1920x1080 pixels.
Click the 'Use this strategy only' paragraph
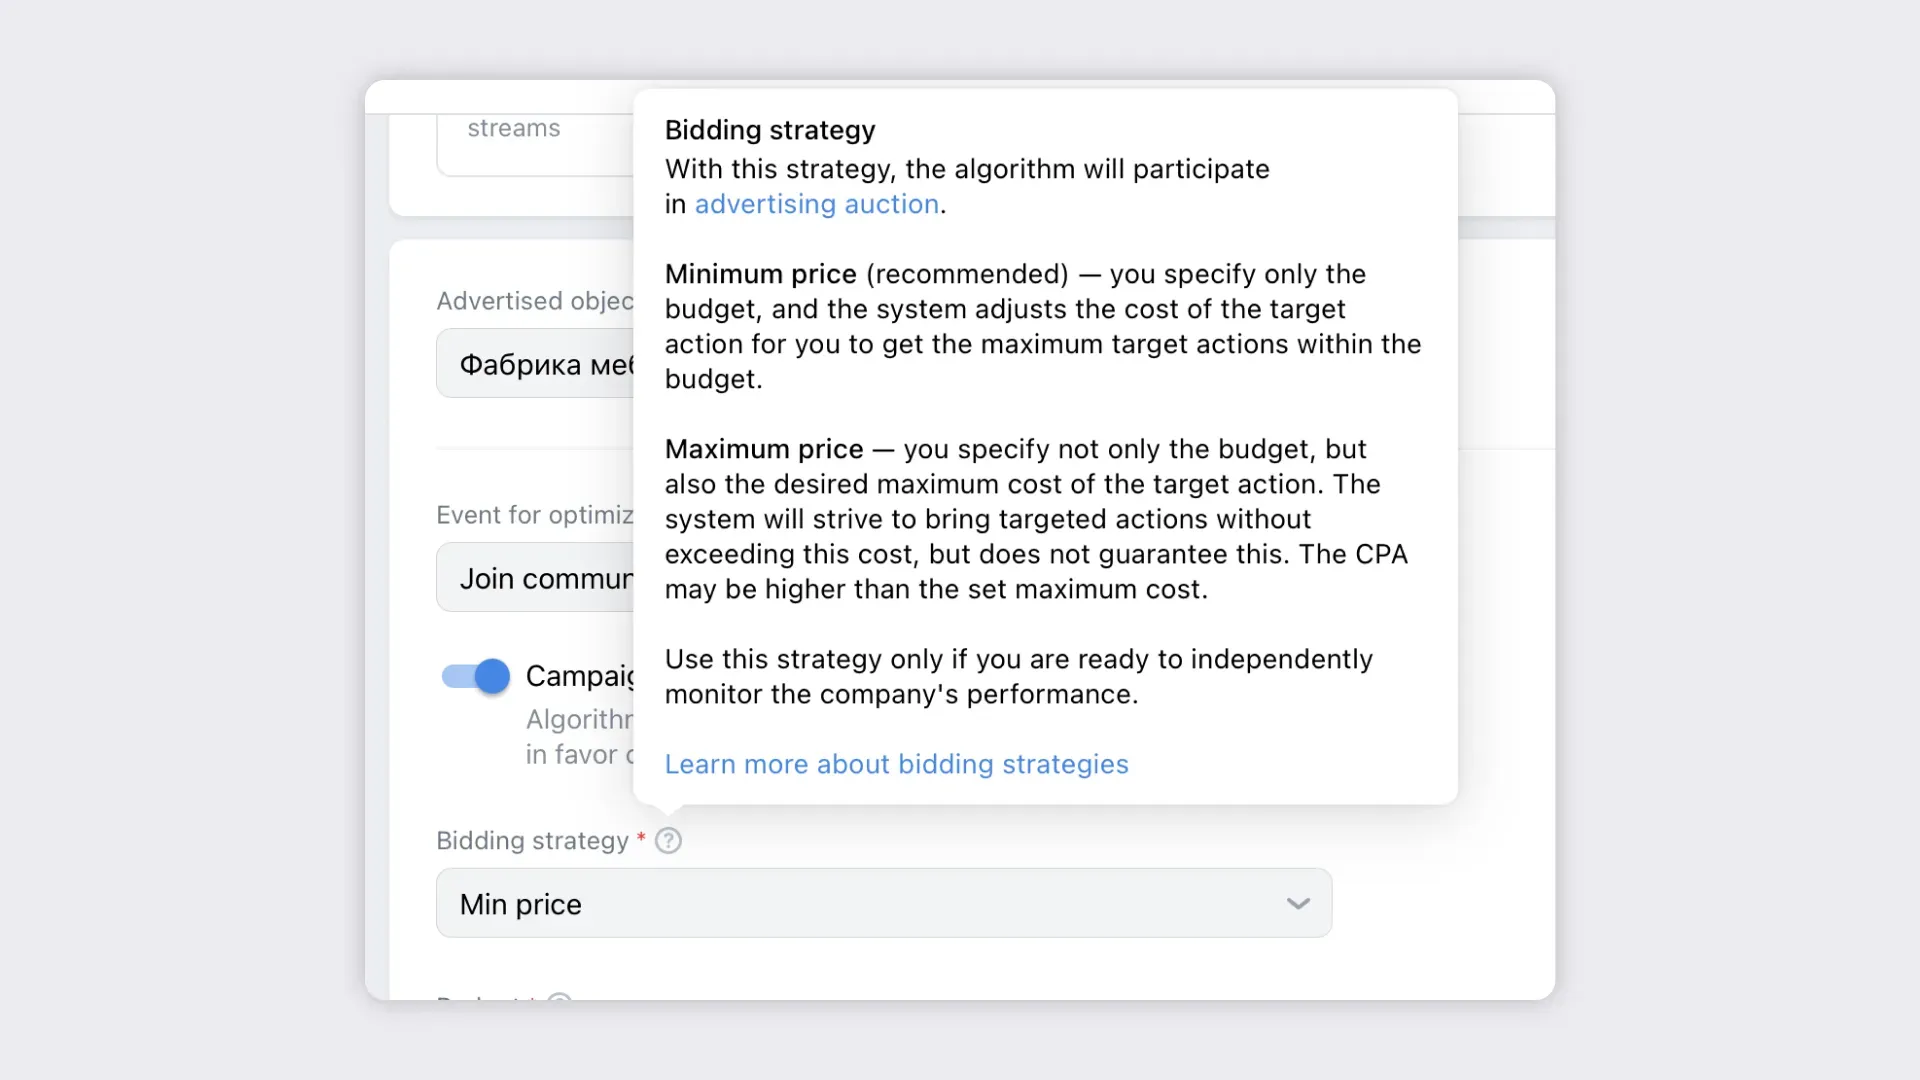click(1018, 677)
